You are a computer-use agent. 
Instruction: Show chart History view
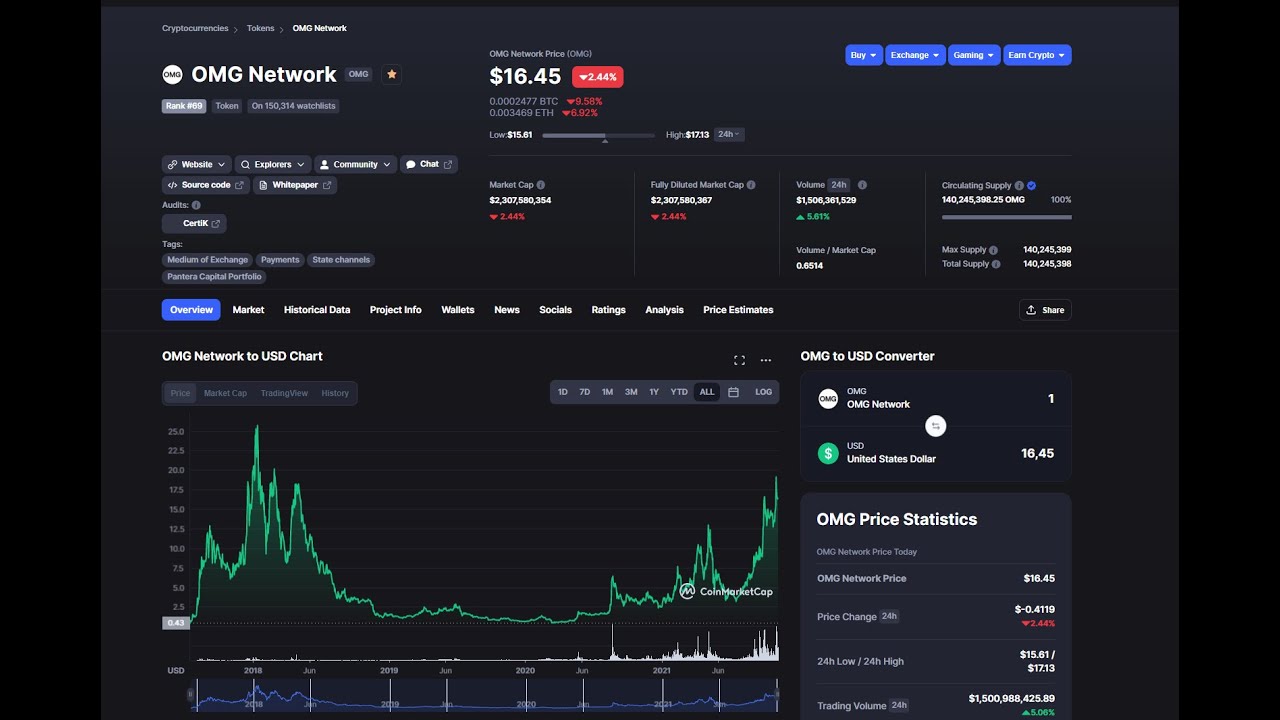pyautogui.click(x=335, y=393)
